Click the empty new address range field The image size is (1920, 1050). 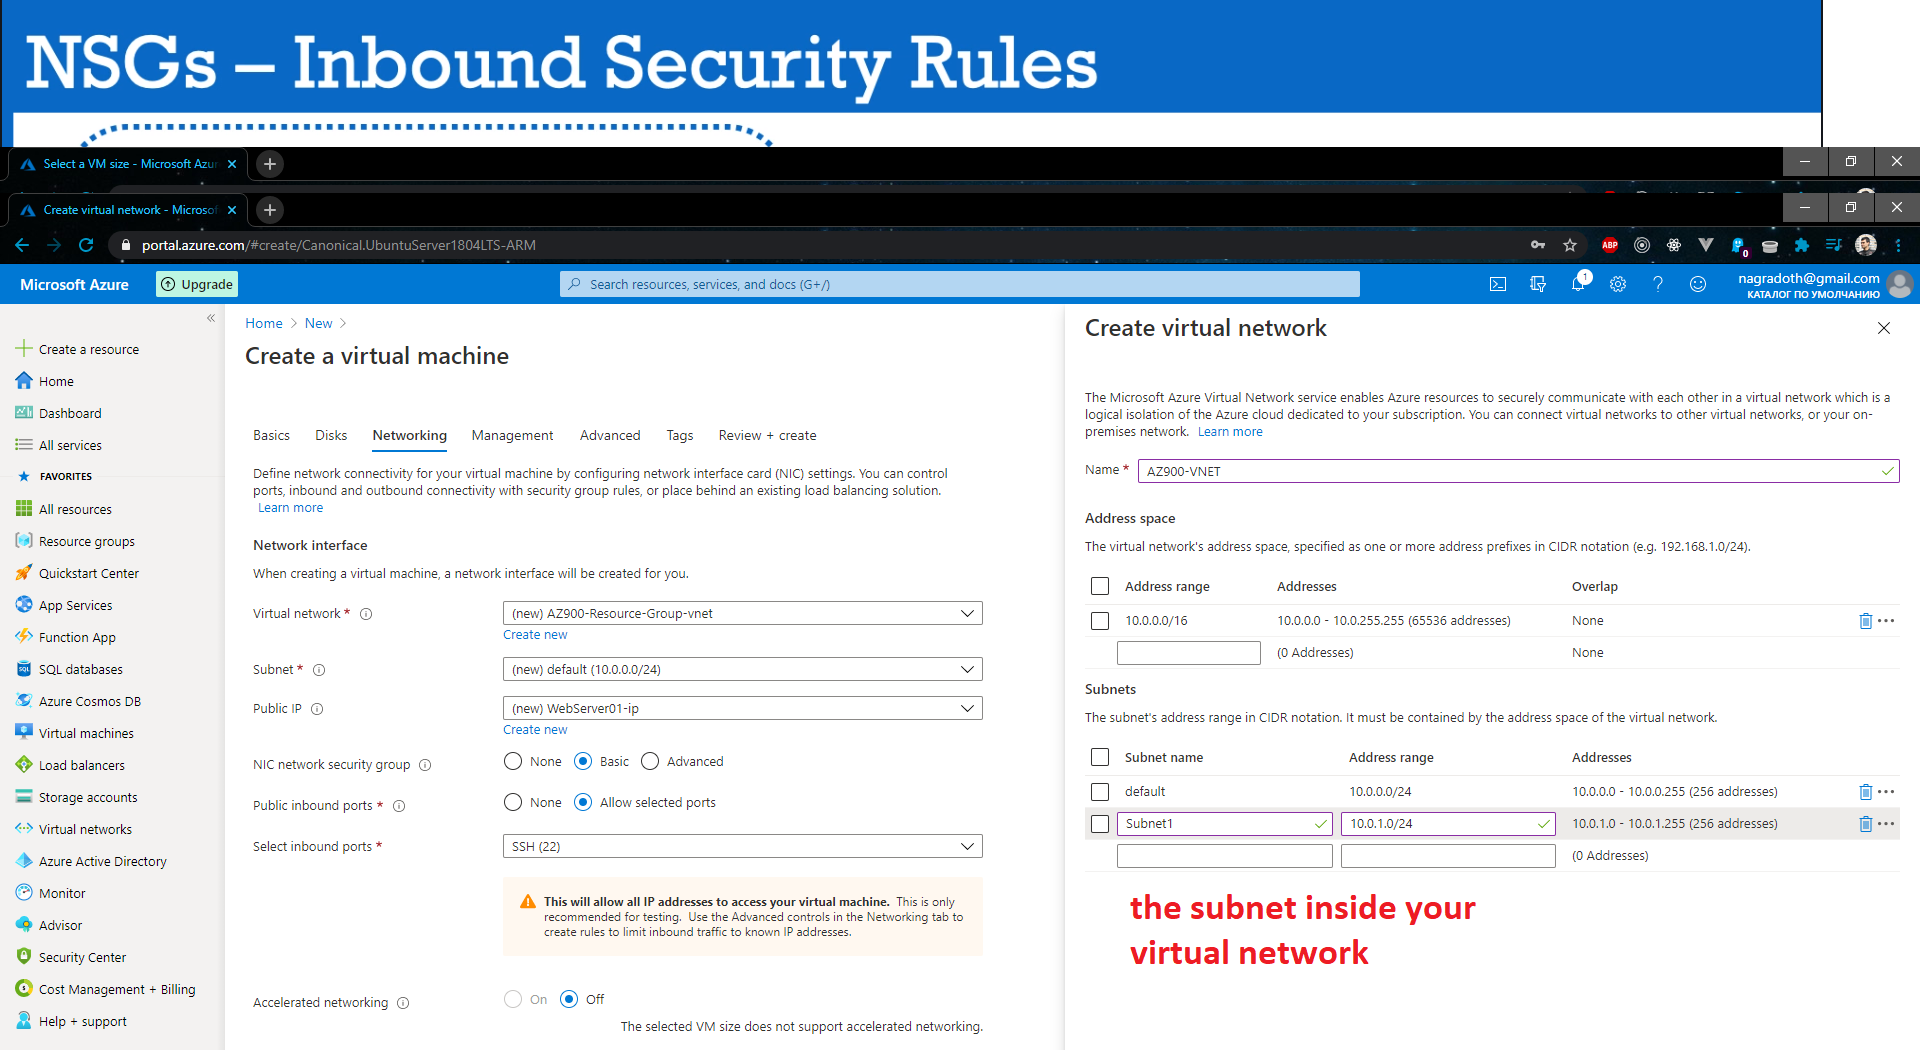pyautogui.click(x=1189, y=653)
